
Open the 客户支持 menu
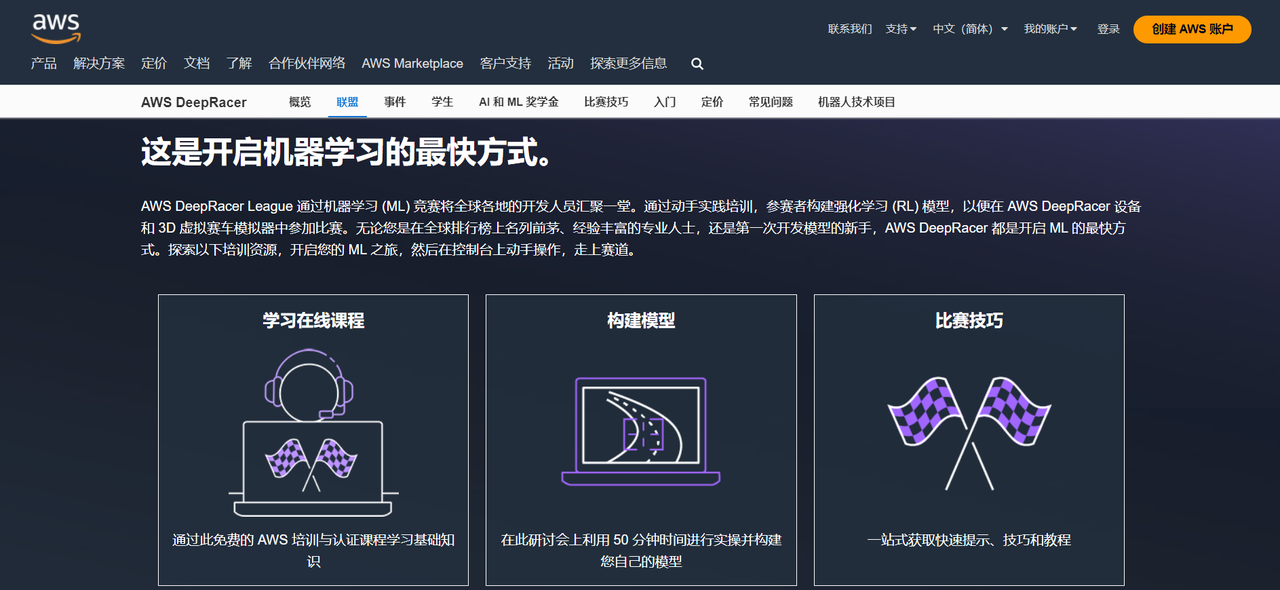click(x=505, y=63)
